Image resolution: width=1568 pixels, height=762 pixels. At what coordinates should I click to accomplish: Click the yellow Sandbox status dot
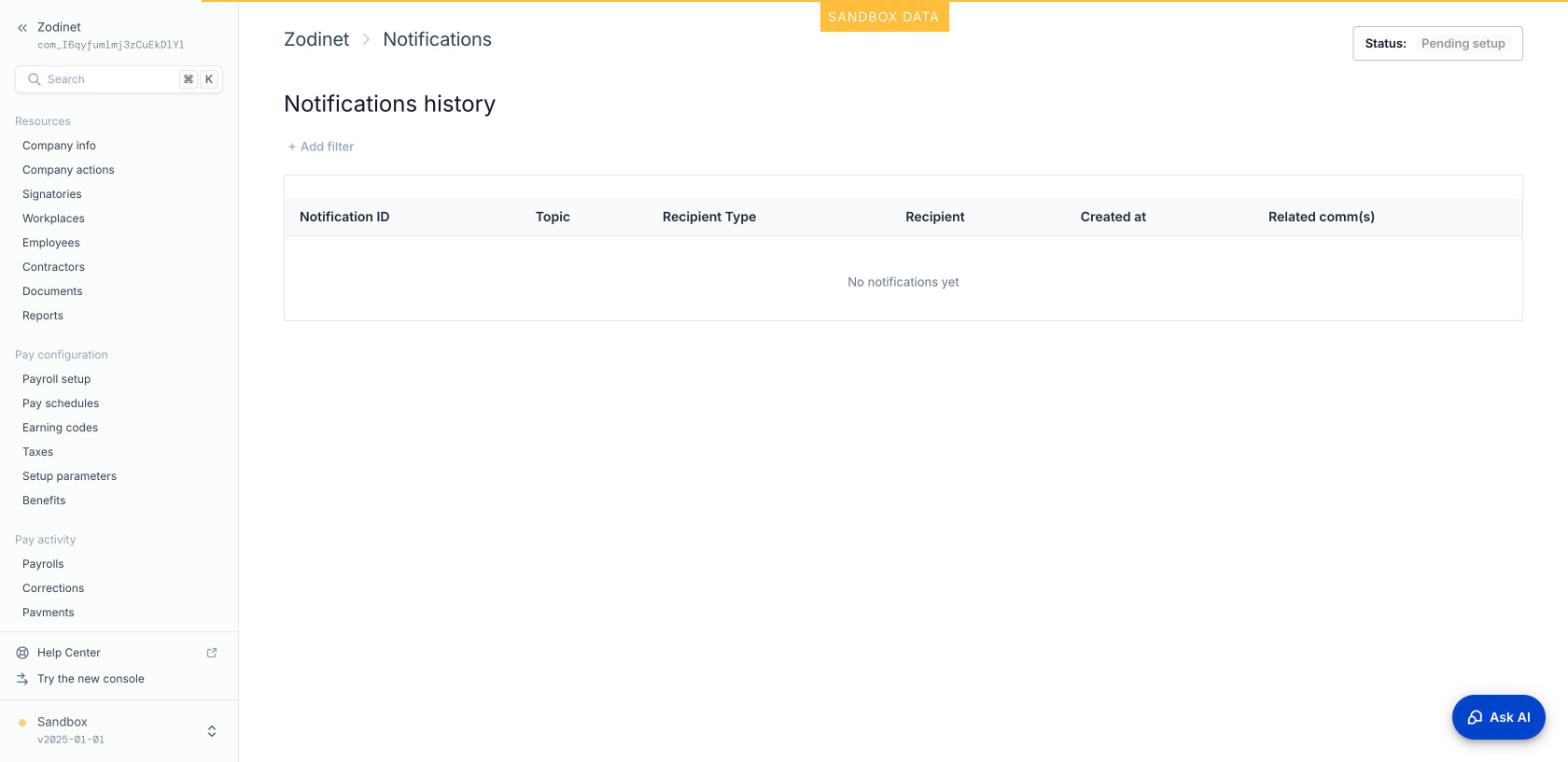pyautogui.click(x=22, y=723)
